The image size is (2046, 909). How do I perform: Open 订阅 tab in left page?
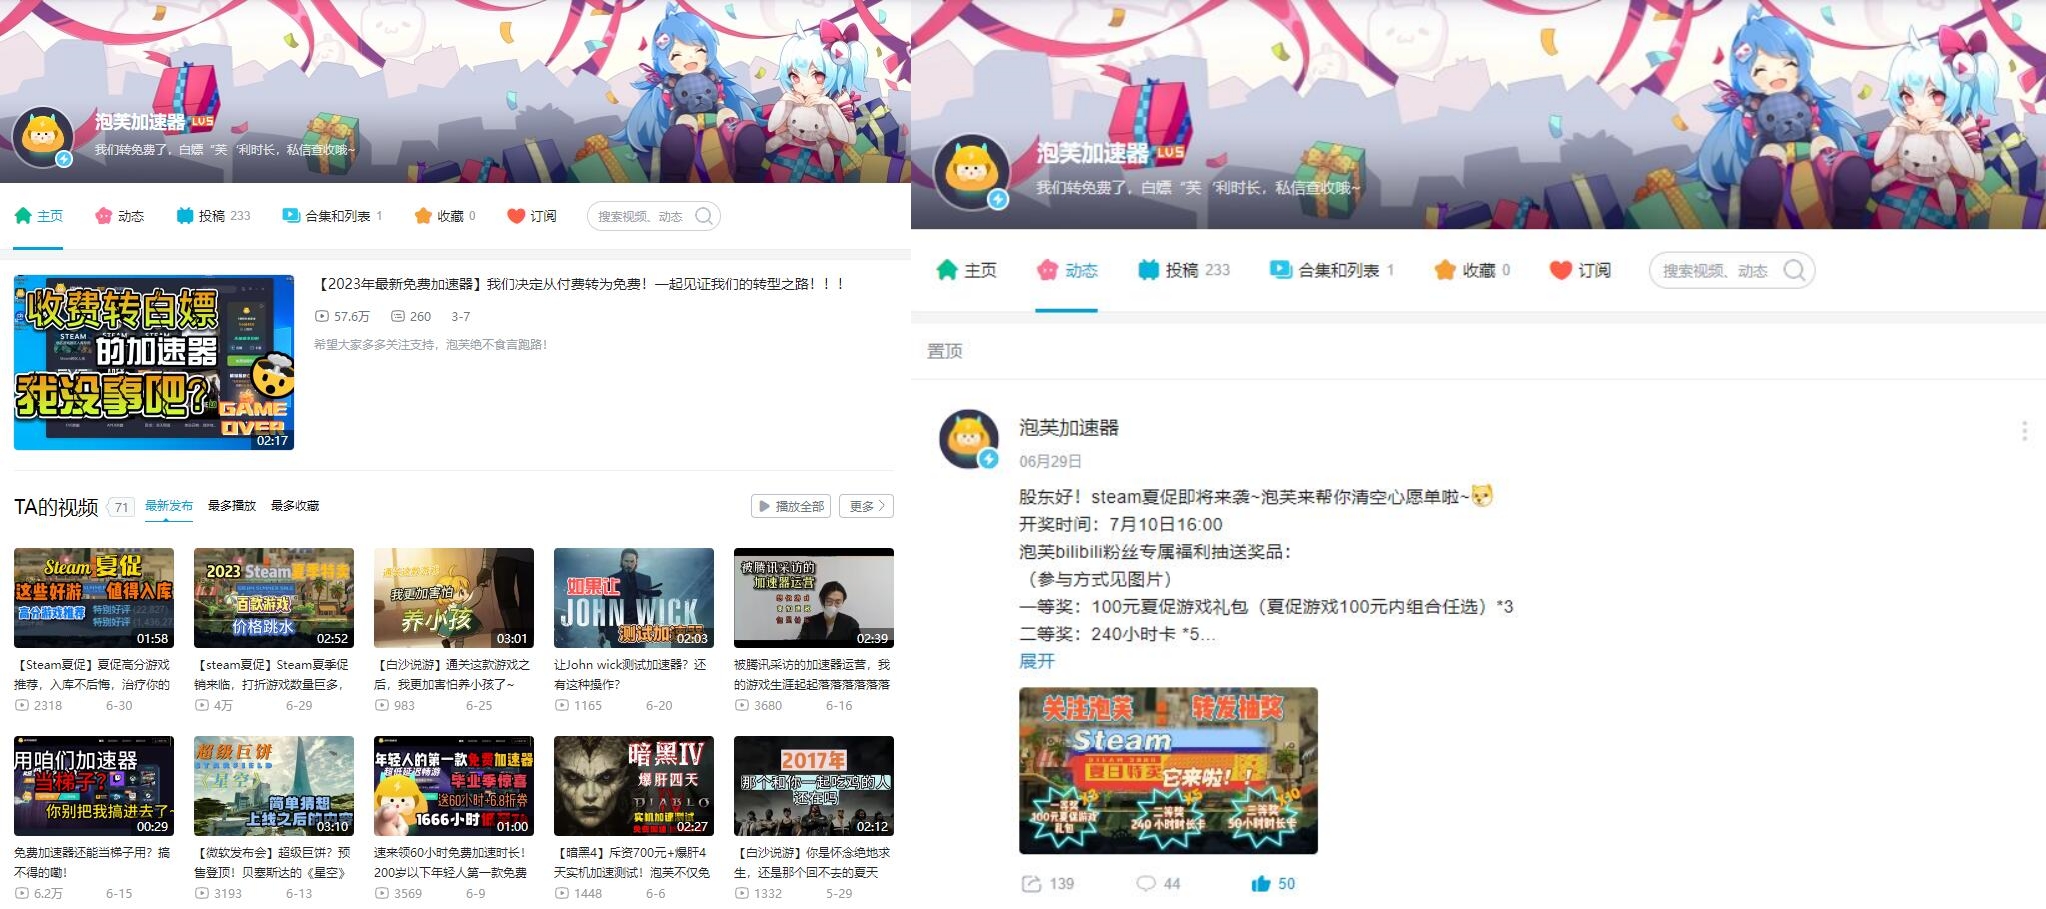coord(532,216)
